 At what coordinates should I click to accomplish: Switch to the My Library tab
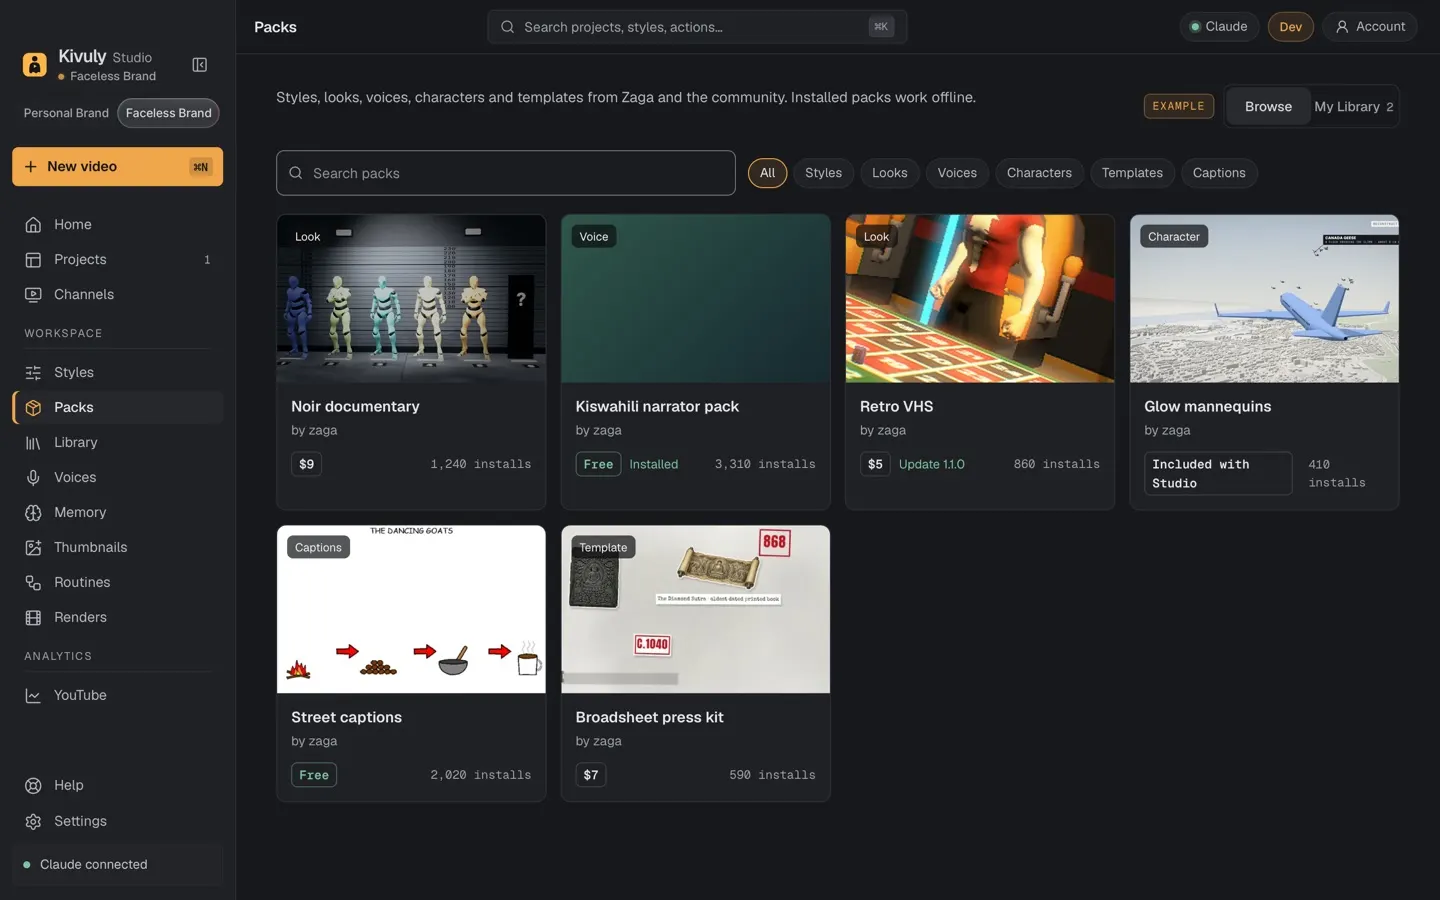[x=1353, y=107]
